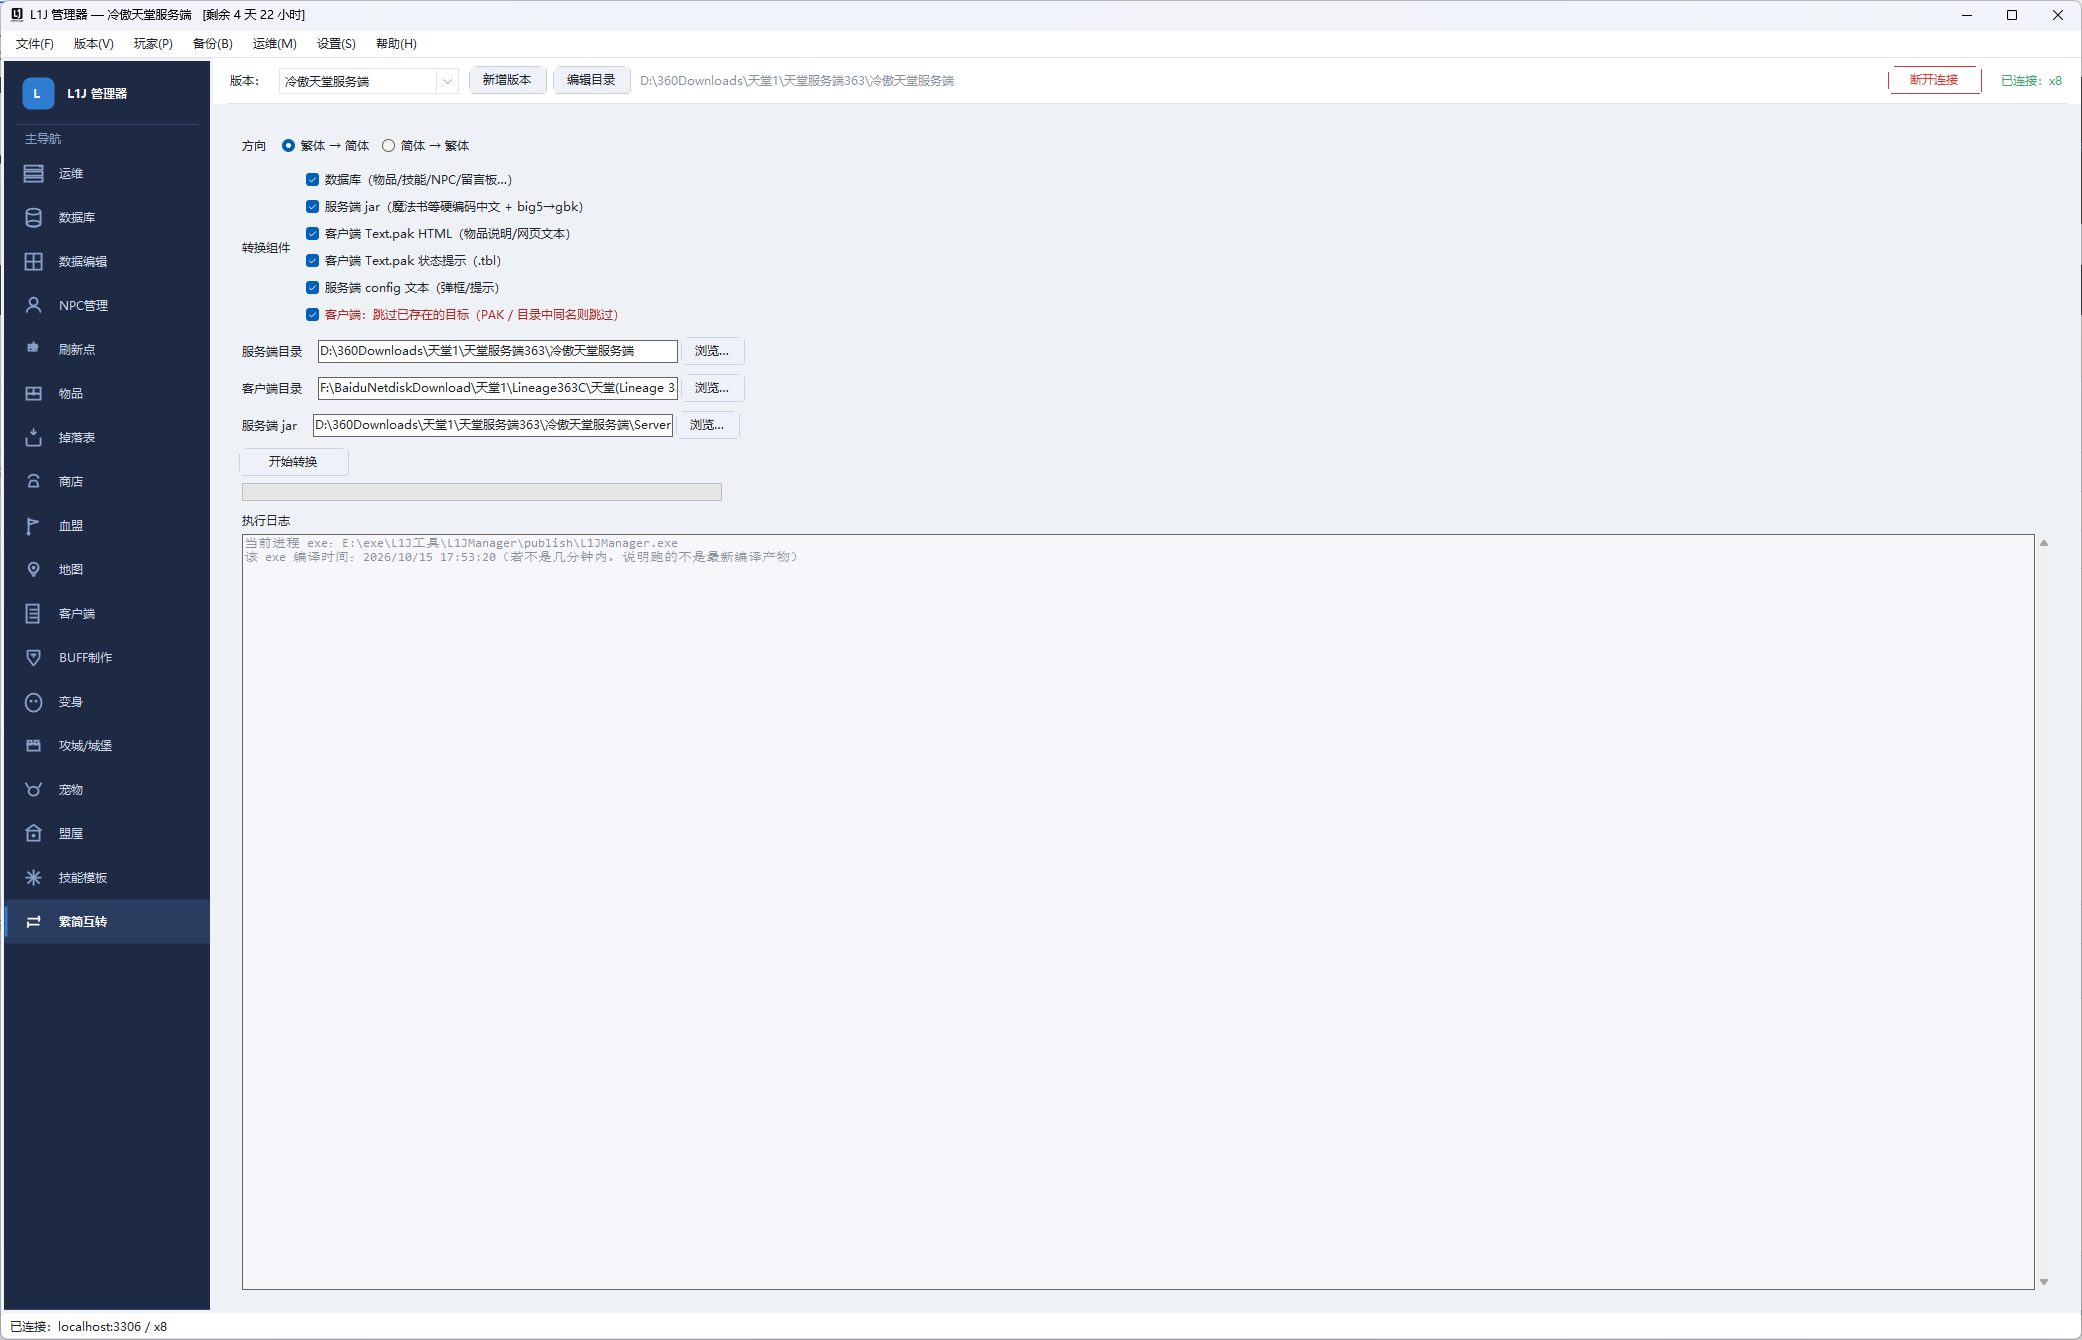Click the red 断开连接 button
The image size is (2082, 1340).
pyautogui.click(x=1934, y=80)
